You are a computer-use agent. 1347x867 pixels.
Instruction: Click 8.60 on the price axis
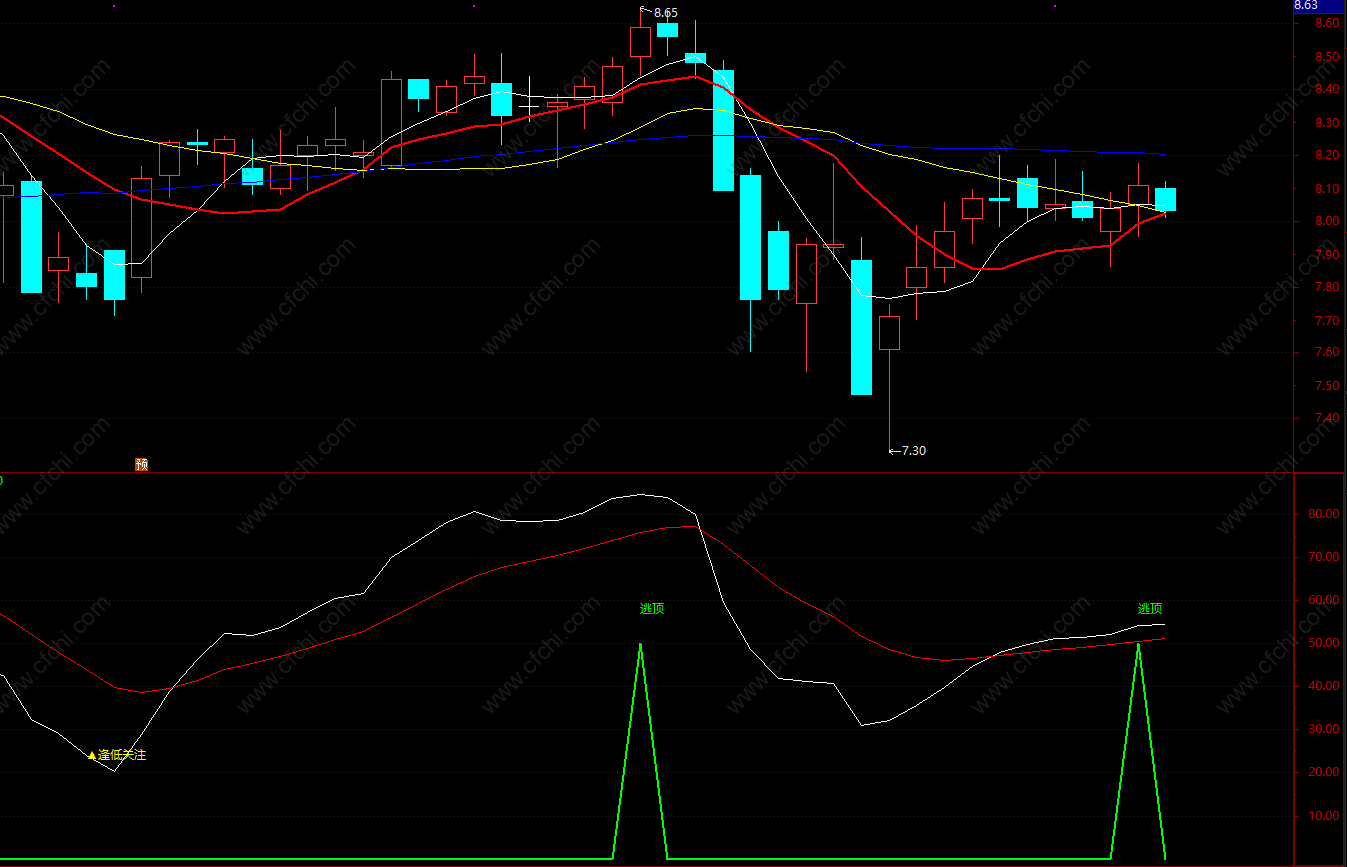[1328, 23]
